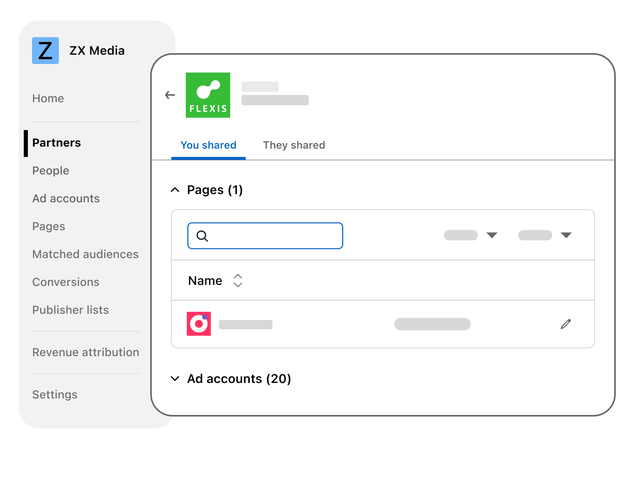
Task: Open the second filter dropdown arrow
Action: click(x=566, y=235)
